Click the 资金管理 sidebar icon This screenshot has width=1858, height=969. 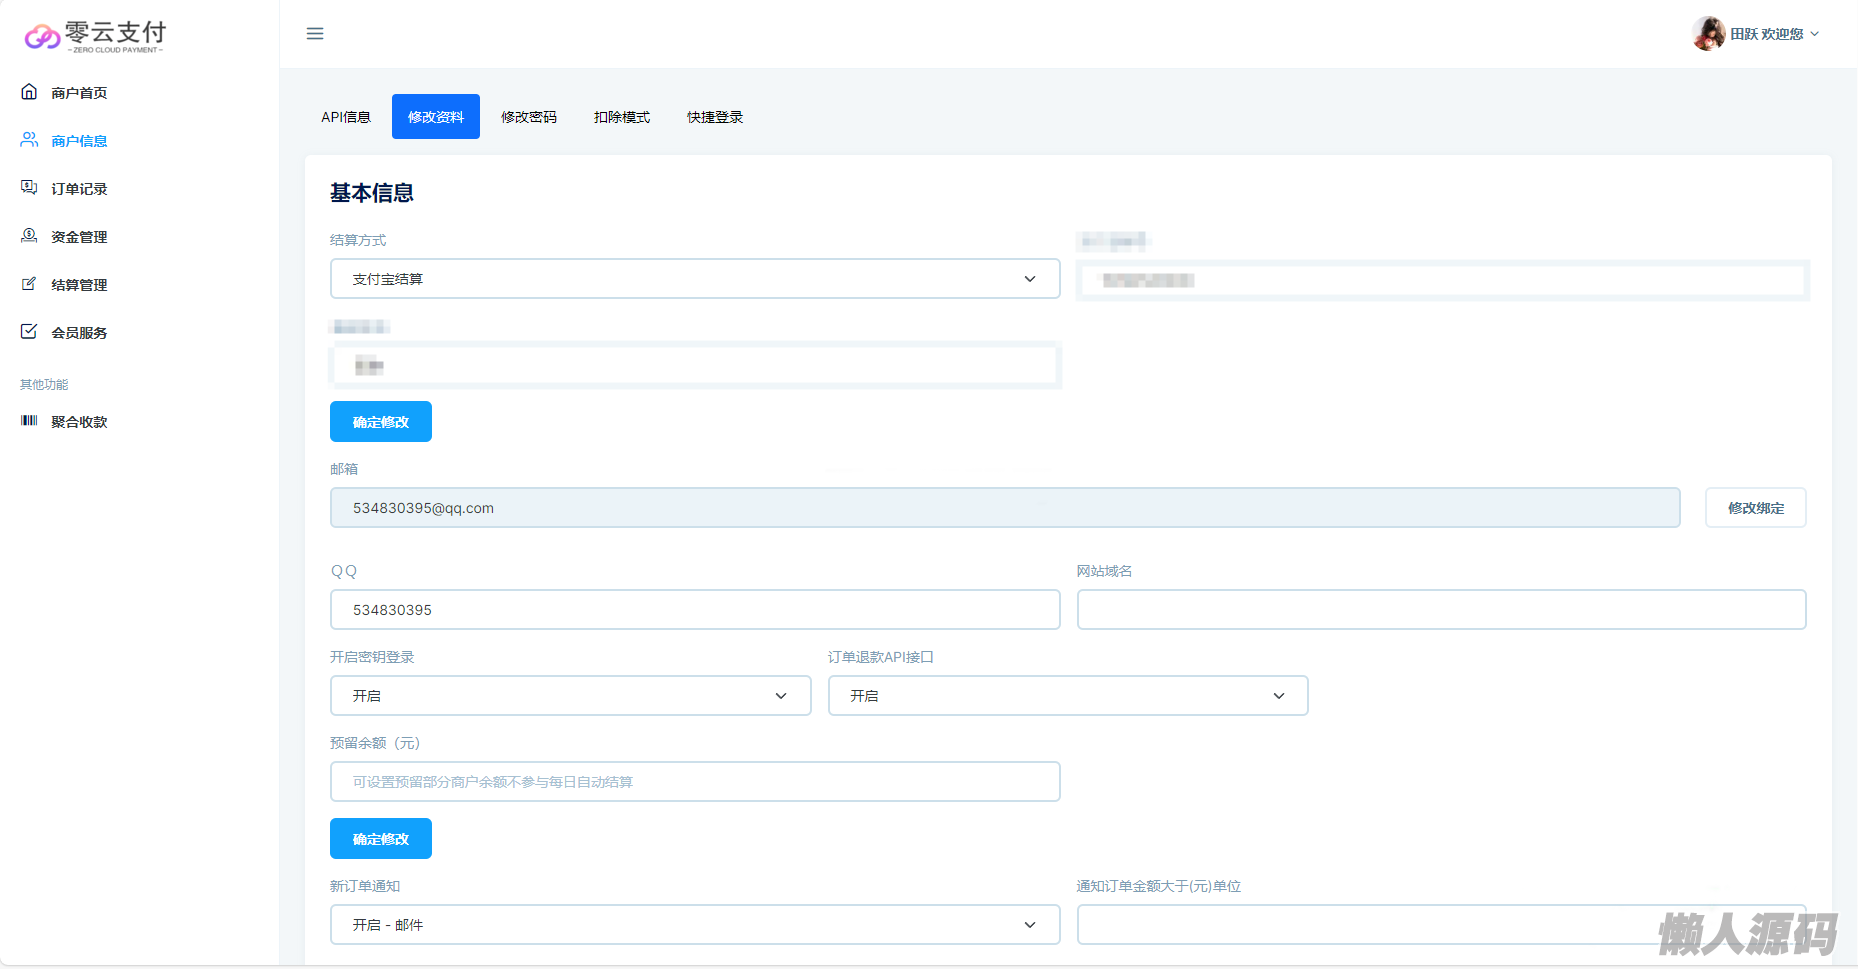click(x=29, y=236)
